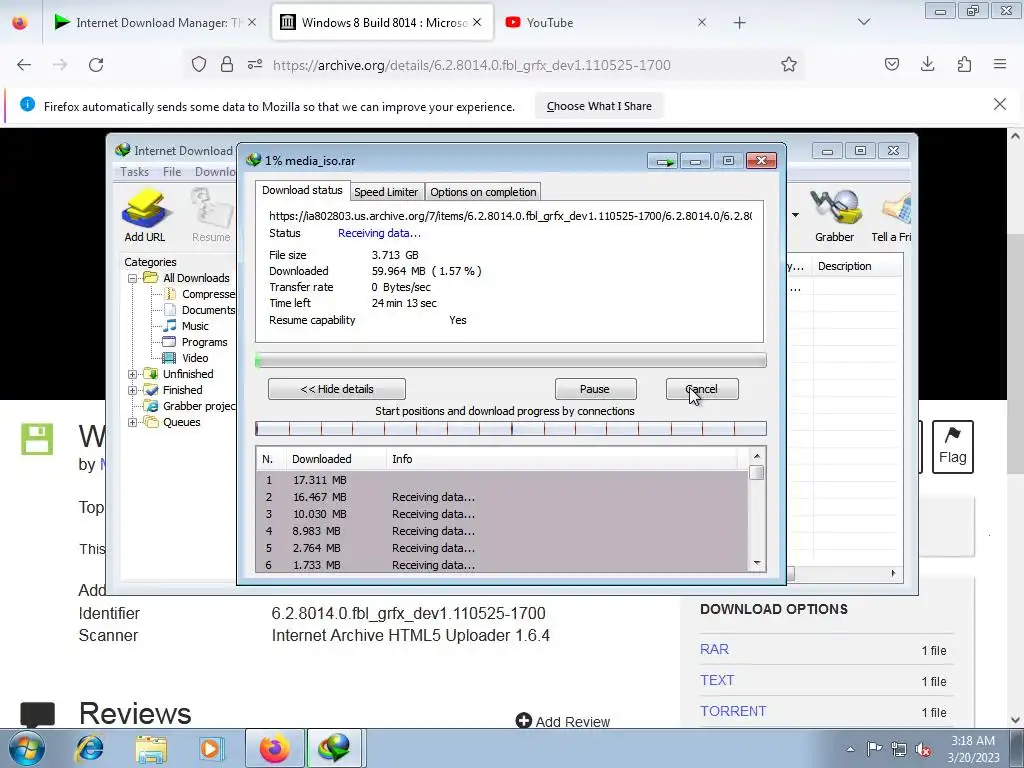This screenshot has height=768, width=1024.
Task: Switch to Firefox taskbar button
Action: pos(274,748)
